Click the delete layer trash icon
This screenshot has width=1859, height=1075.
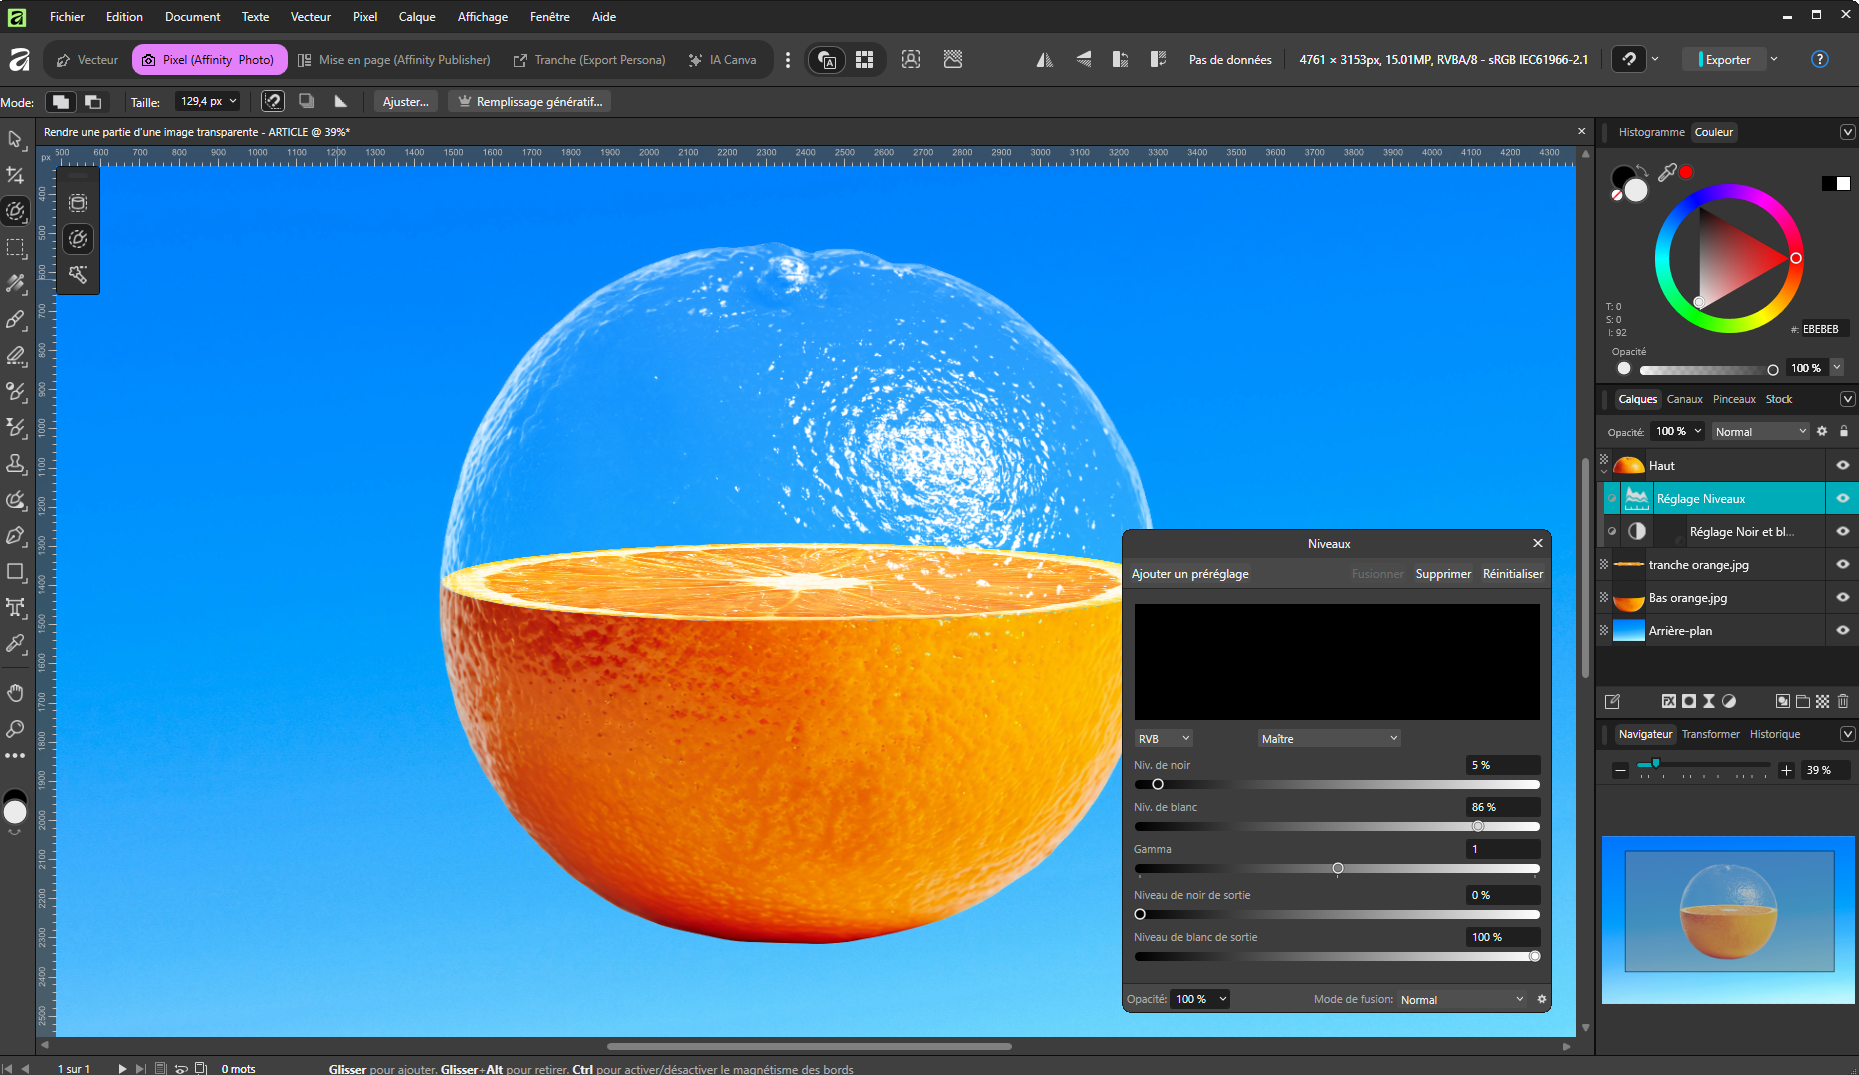1843,701
